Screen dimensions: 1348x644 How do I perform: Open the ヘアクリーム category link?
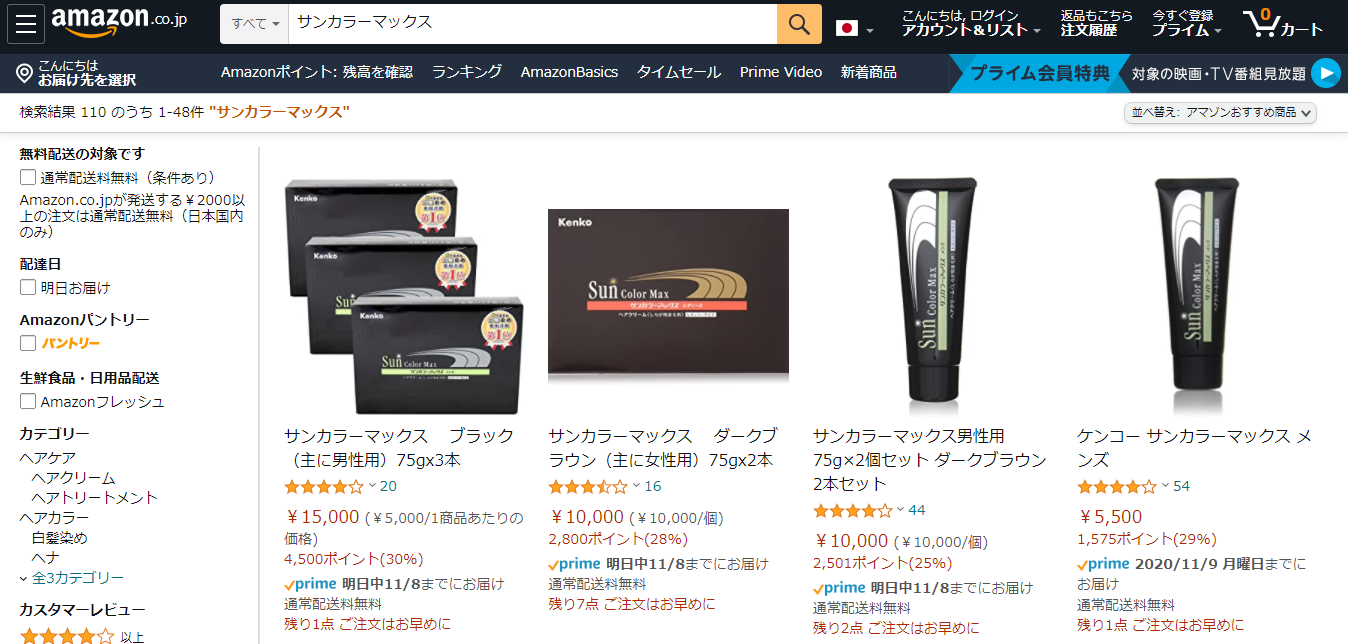[74, 478]
